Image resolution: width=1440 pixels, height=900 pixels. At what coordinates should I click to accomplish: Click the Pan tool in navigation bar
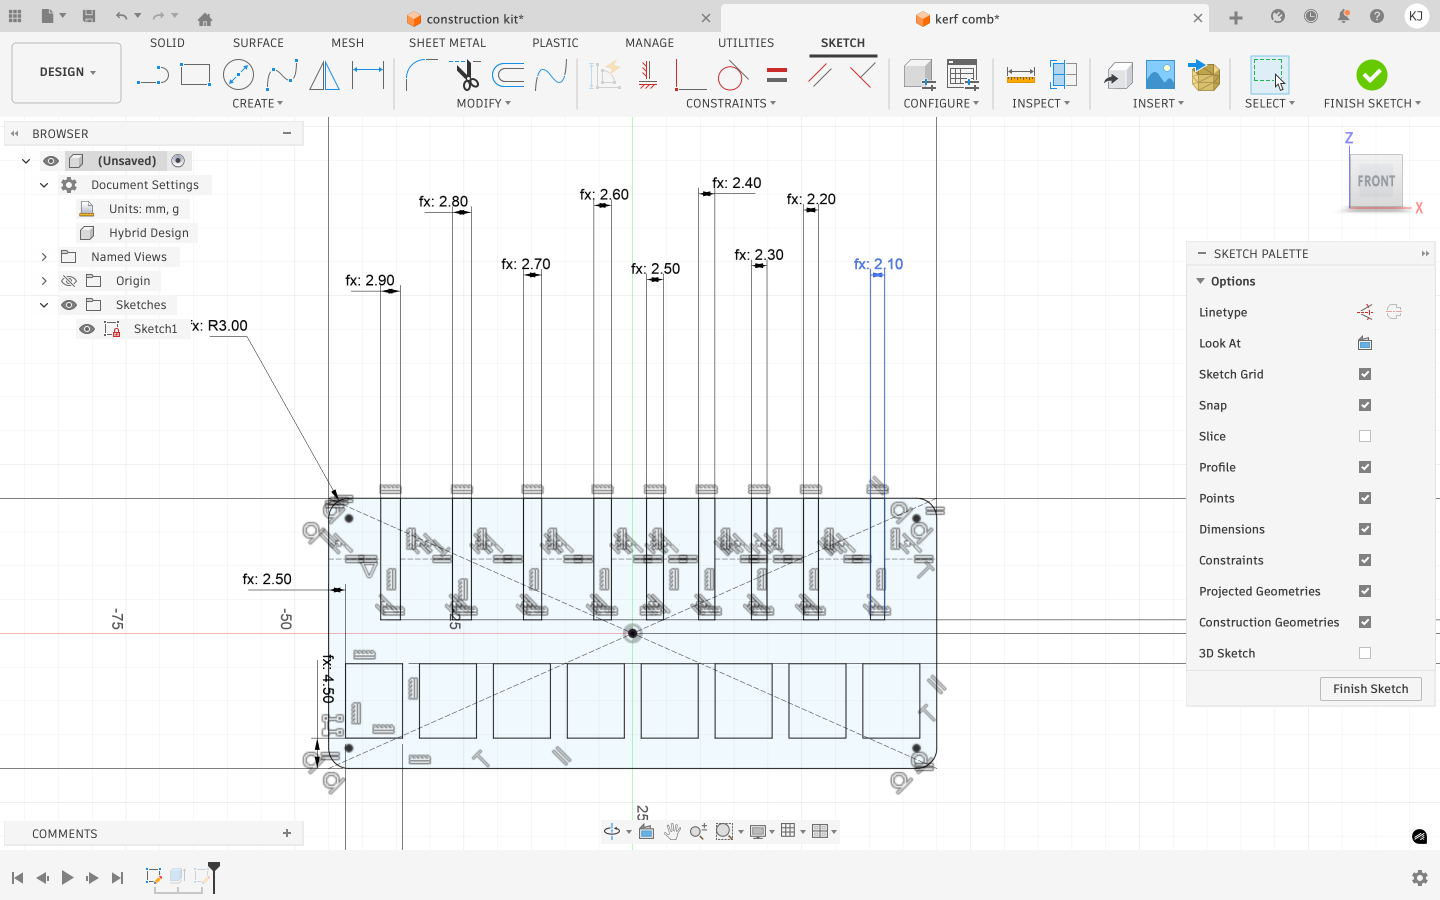click(673, 831)
